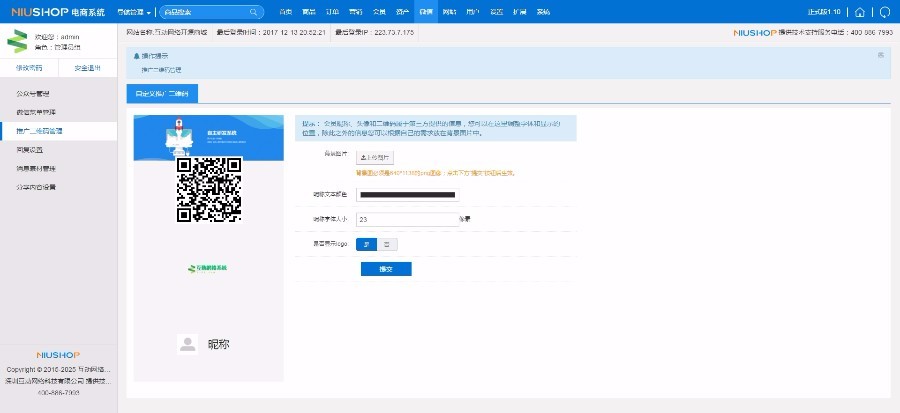Click the green admin logo icon
The height and width of the screenshot is (413, 900).
pyautogui.click(x=17, y=41)
